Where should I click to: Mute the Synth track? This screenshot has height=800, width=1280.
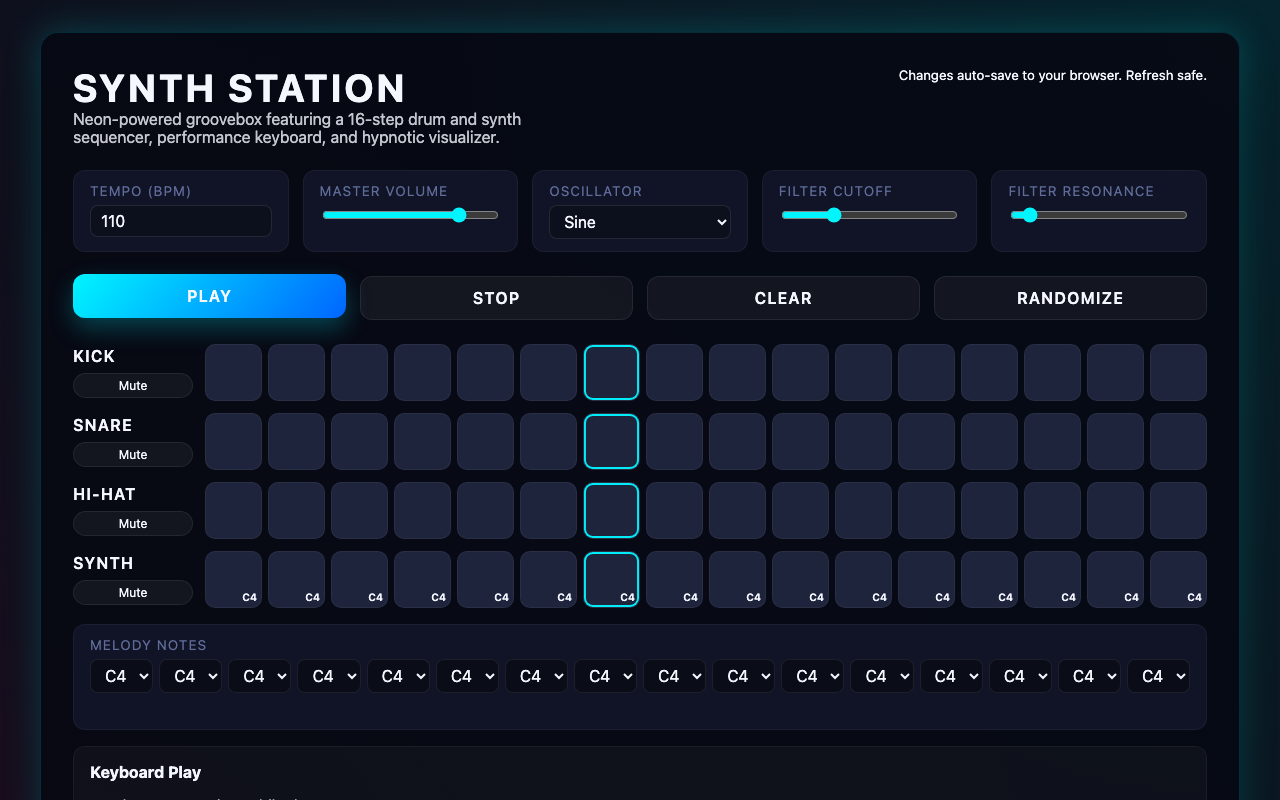tap(133, 593)
